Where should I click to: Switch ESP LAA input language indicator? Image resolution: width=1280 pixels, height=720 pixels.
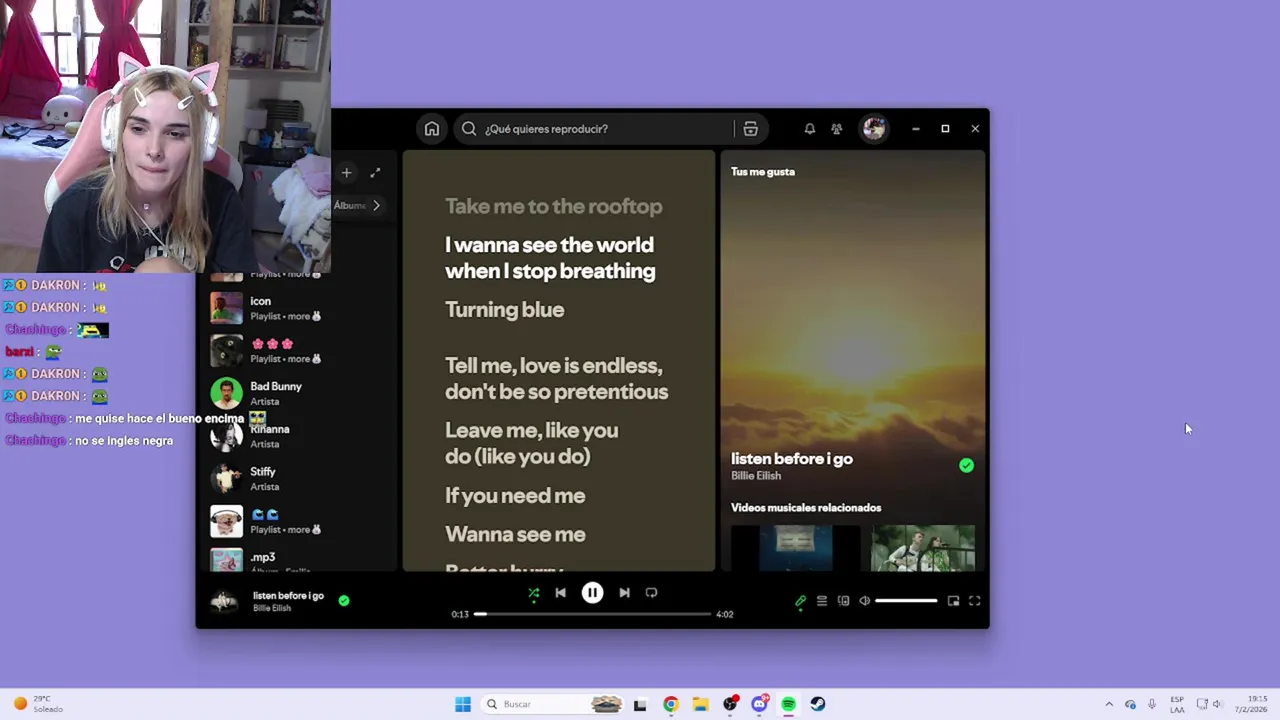(1177, 704)
